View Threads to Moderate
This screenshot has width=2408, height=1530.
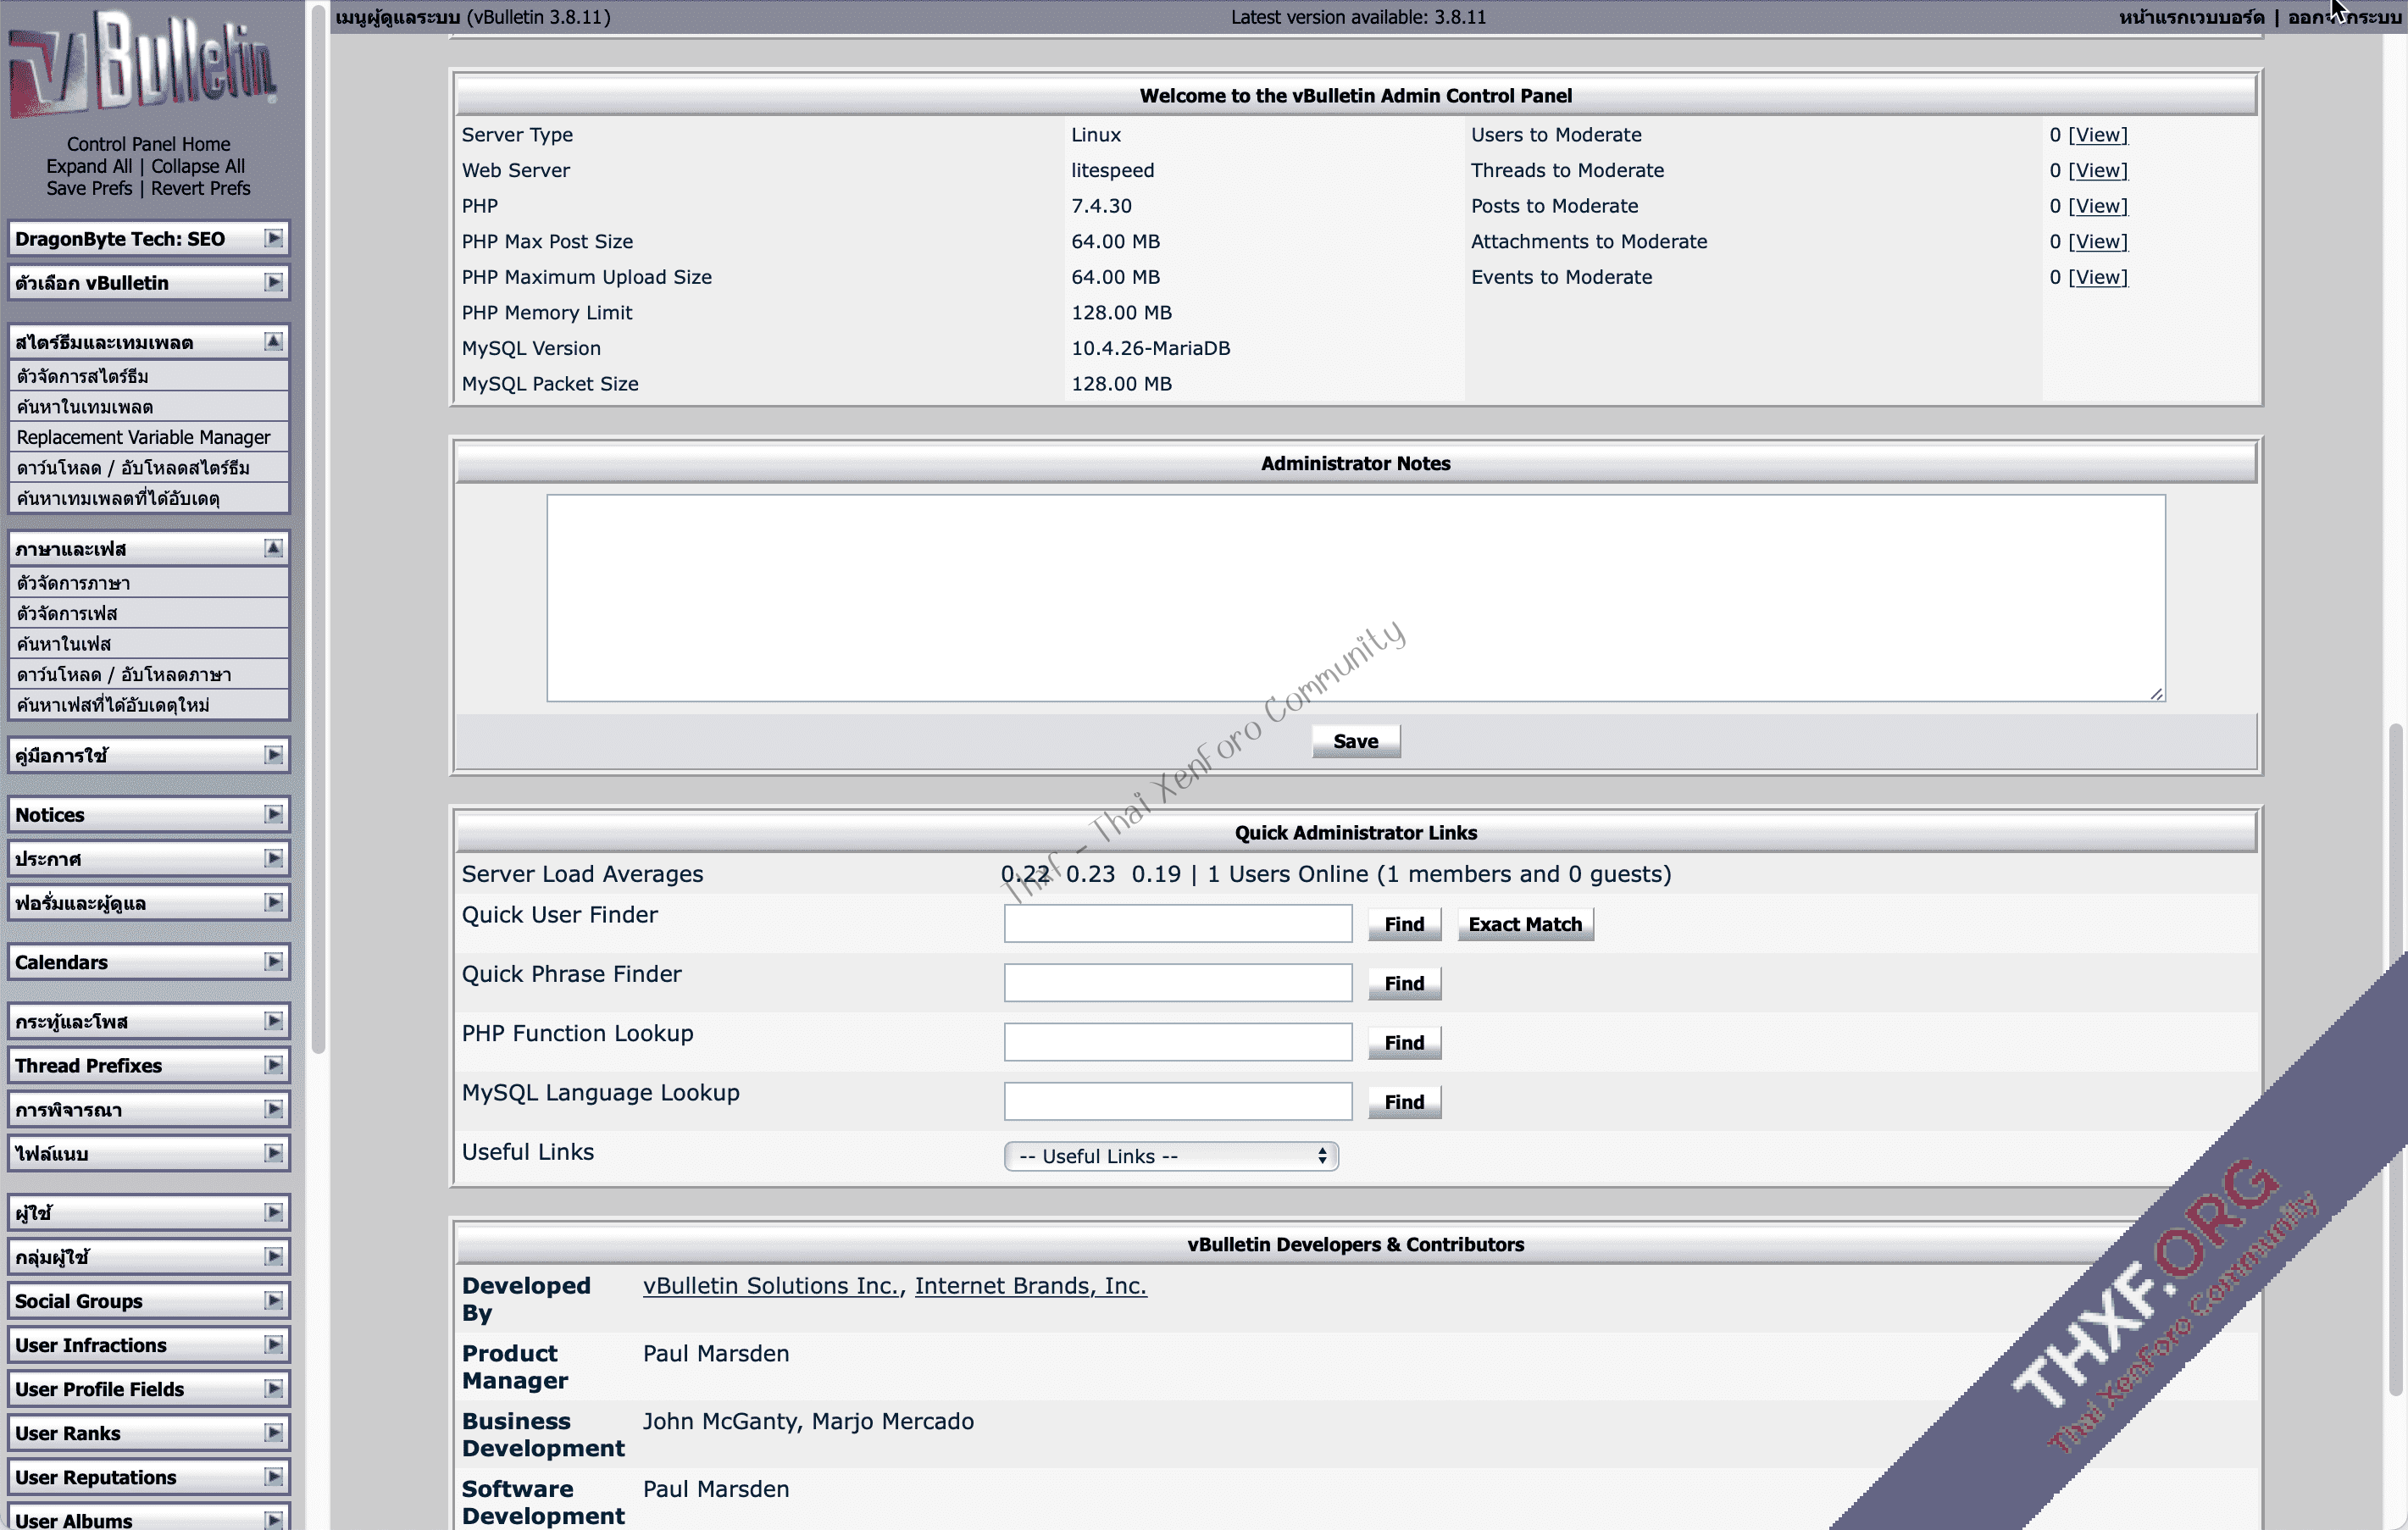tap(2097, 170)
